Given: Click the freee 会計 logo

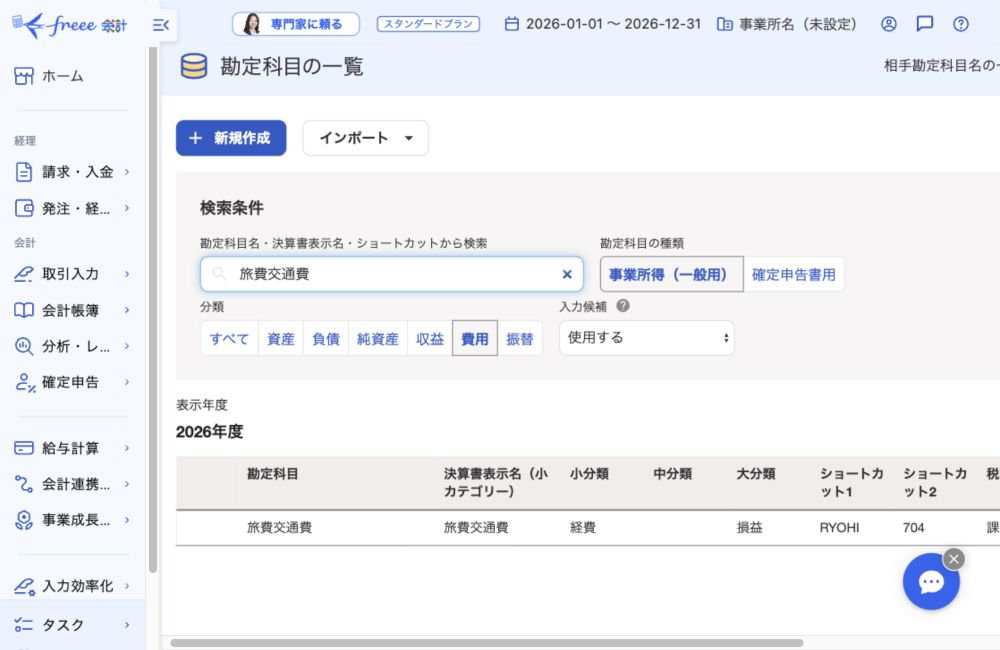Looking at the screenshot, I should pos(70,25).
